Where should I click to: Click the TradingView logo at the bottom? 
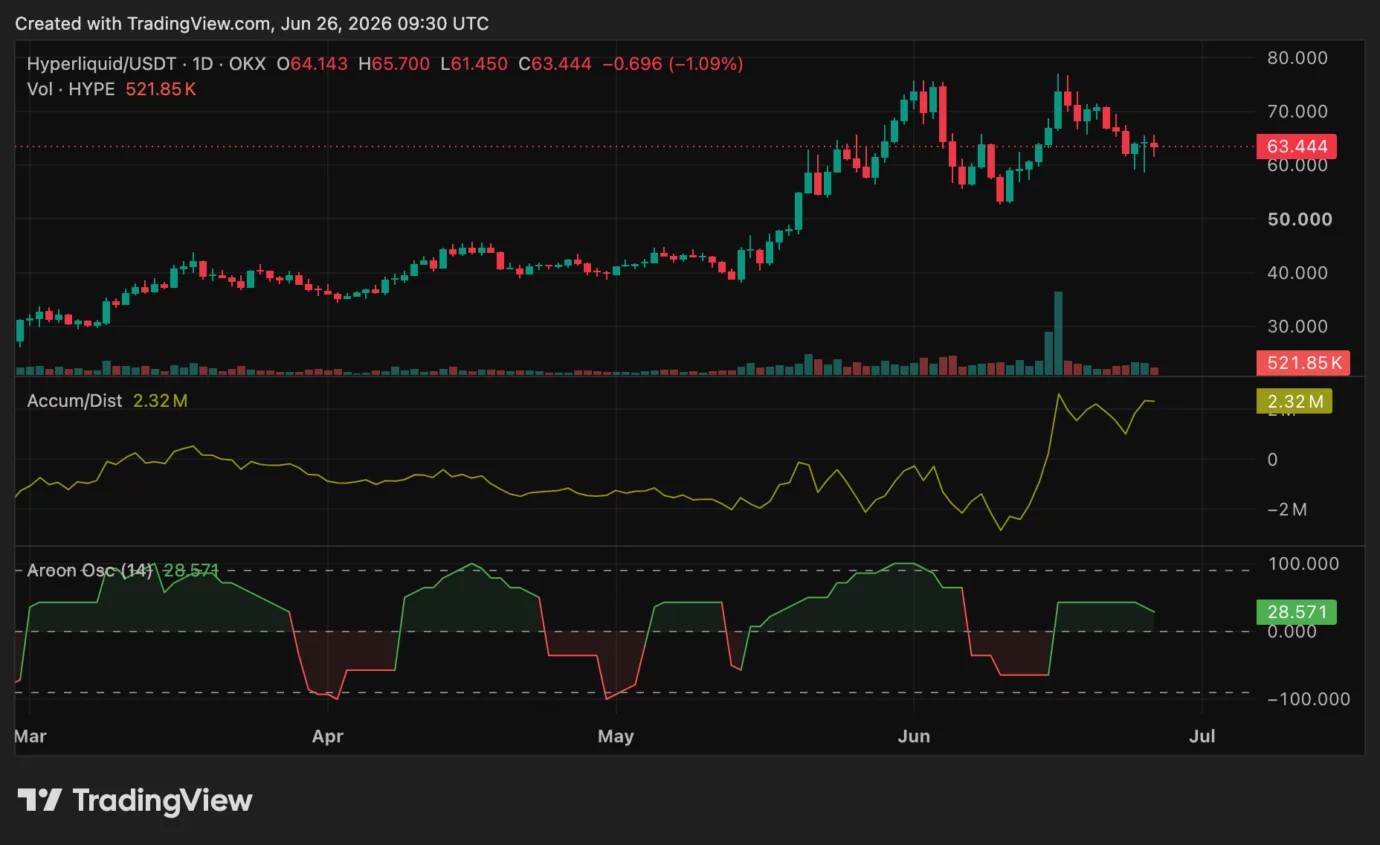click(135, 800)
